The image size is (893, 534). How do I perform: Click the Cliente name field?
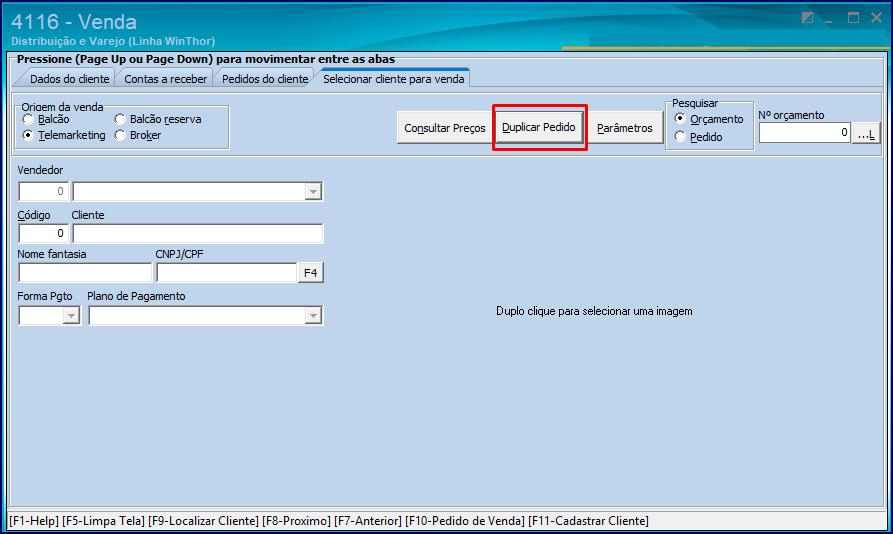(x=198, y=233)
